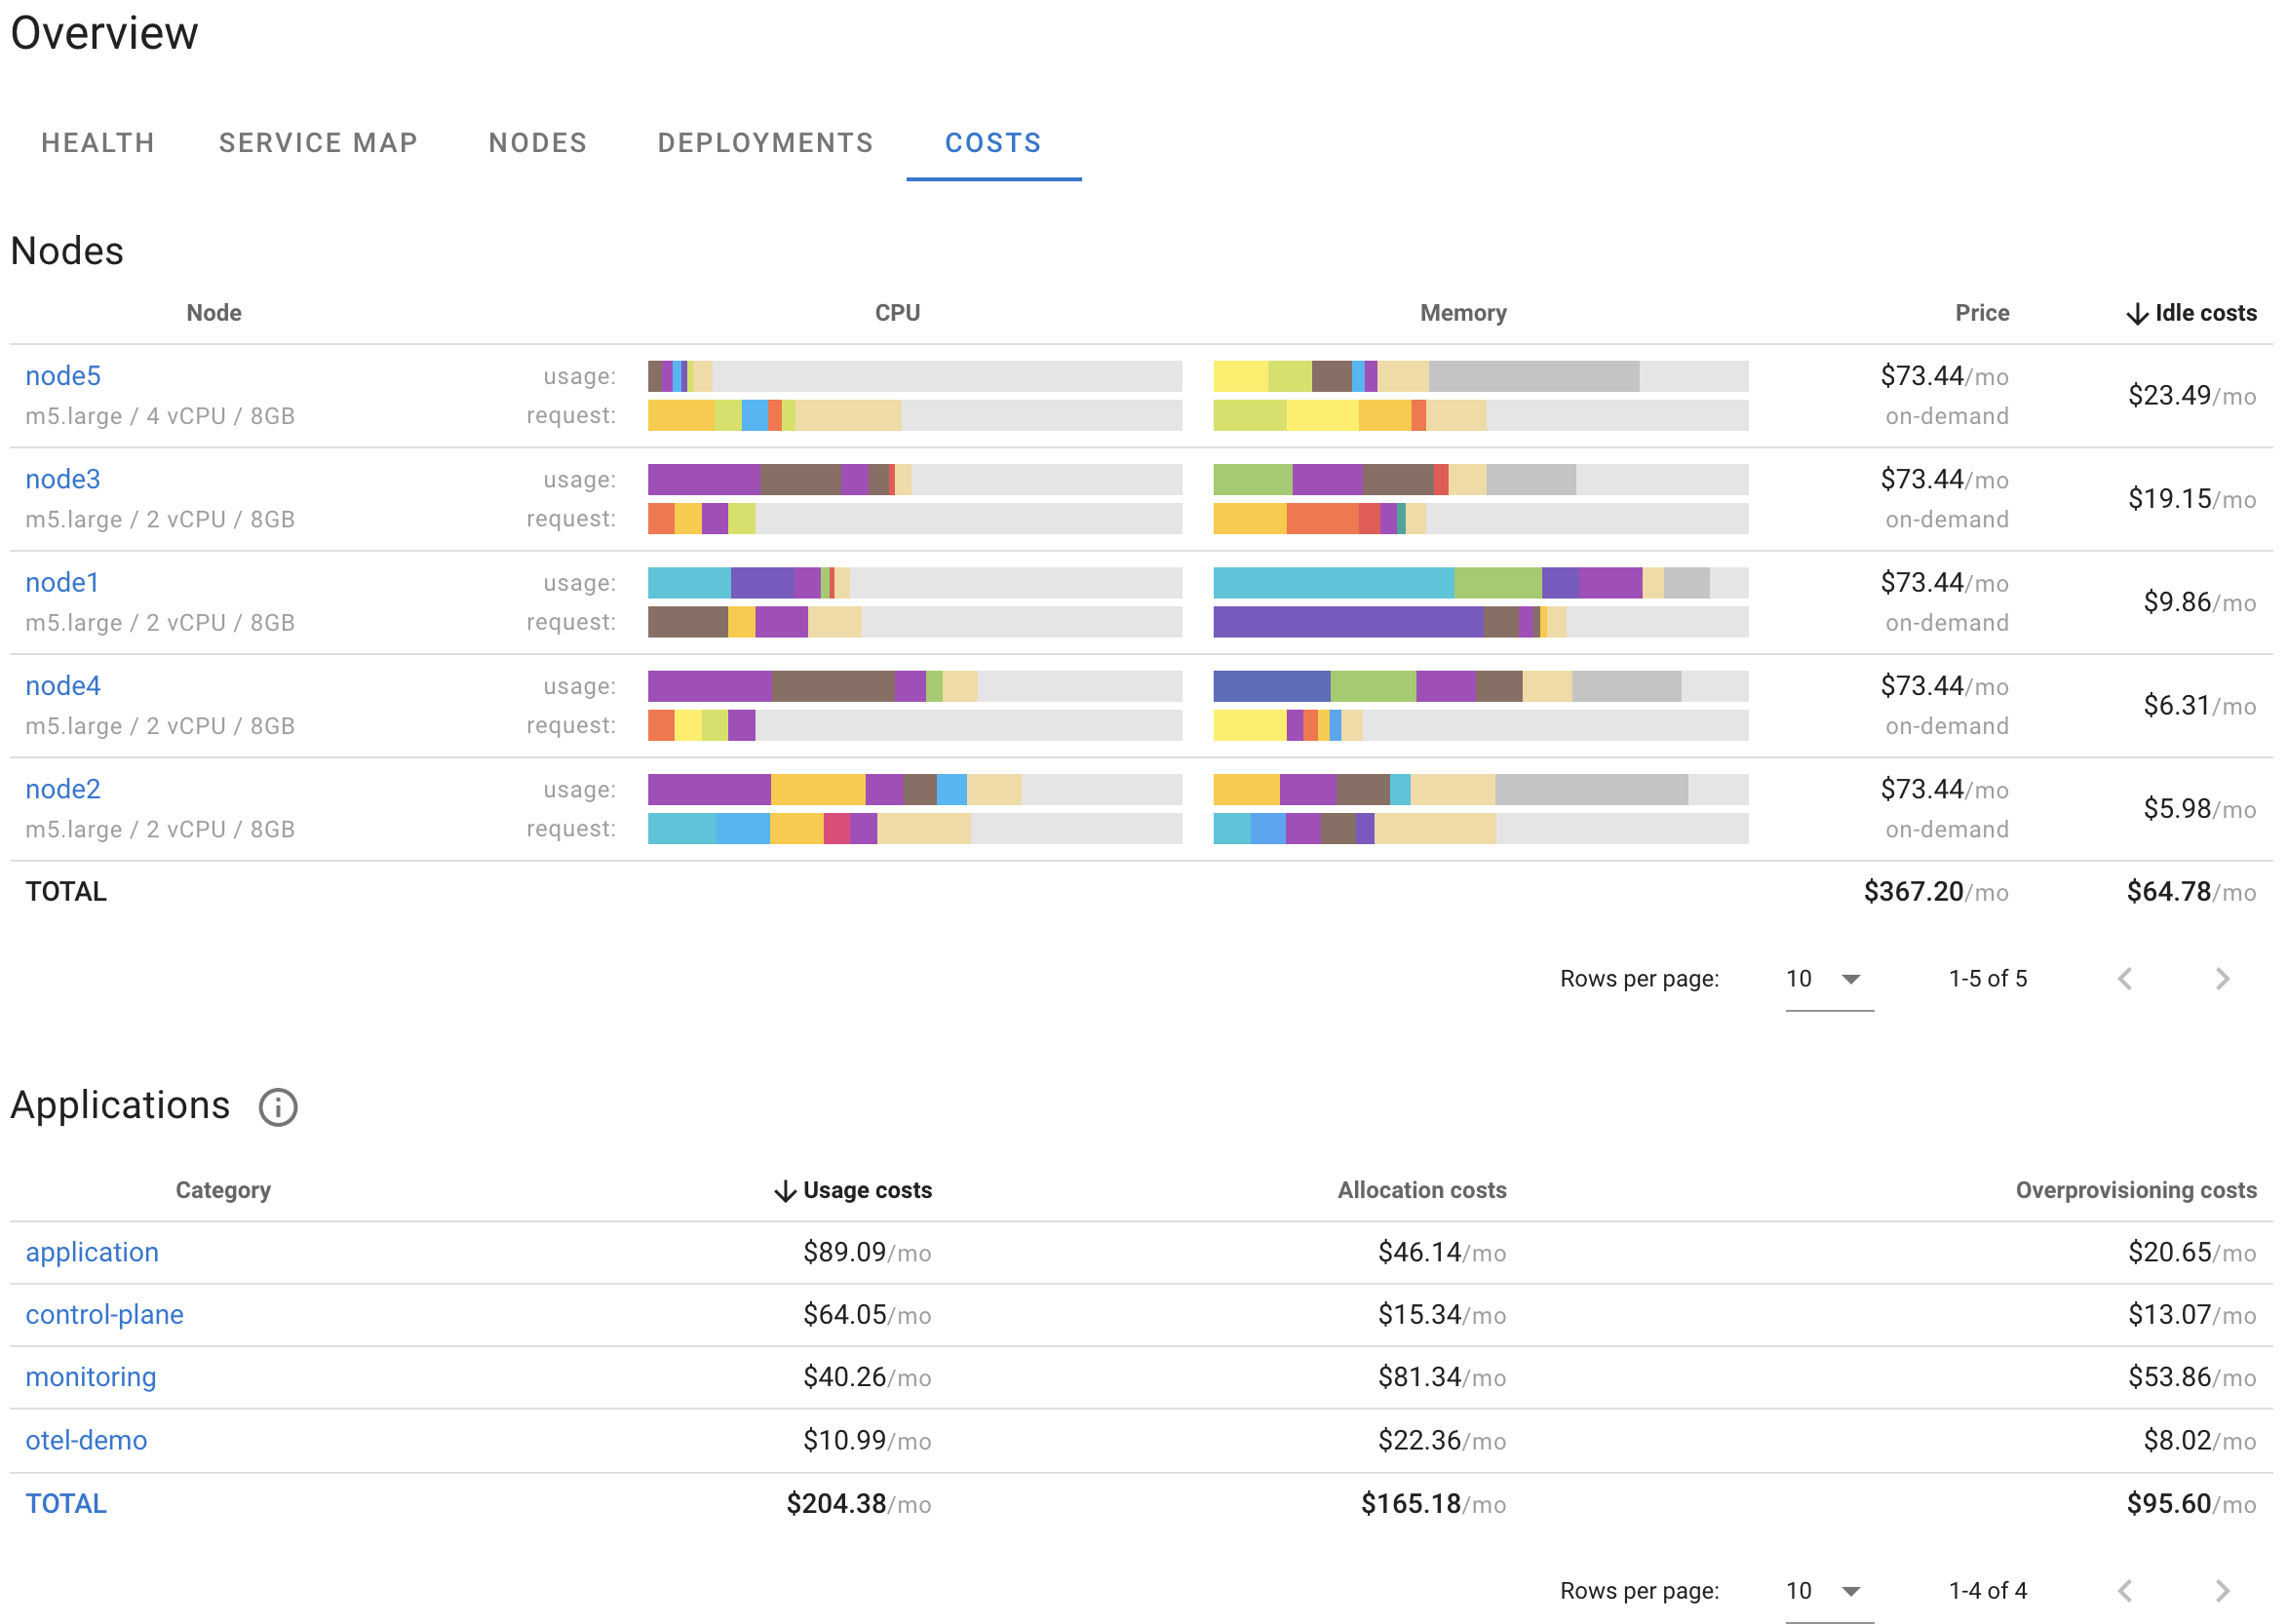Open Applications rows per page dropdown
2287x1624 pixels.
(1829, 1591)
